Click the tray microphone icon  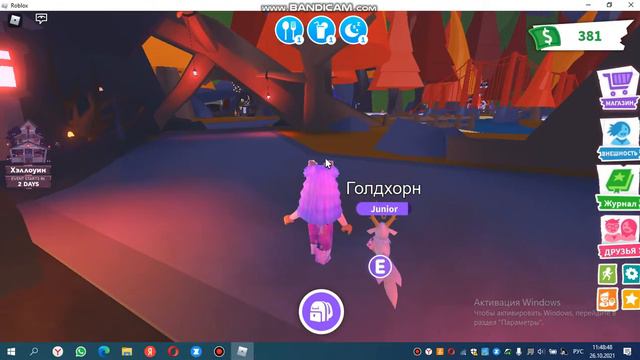(x=519, y=351)
